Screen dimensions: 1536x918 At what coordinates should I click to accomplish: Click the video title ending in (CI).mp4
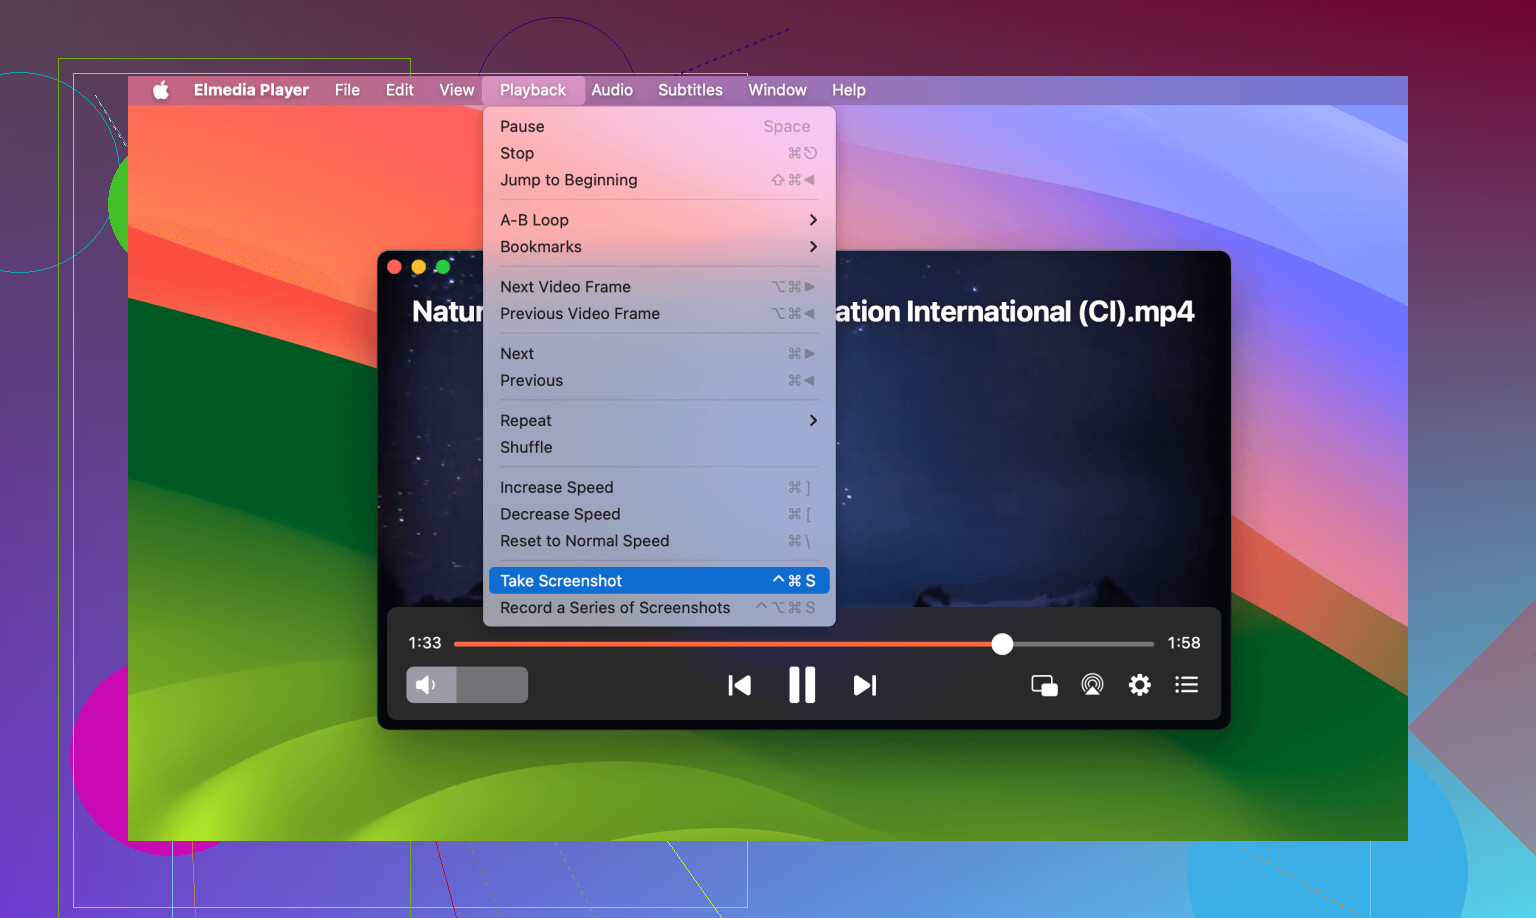pyautogui.click(x=1015, y=312)
